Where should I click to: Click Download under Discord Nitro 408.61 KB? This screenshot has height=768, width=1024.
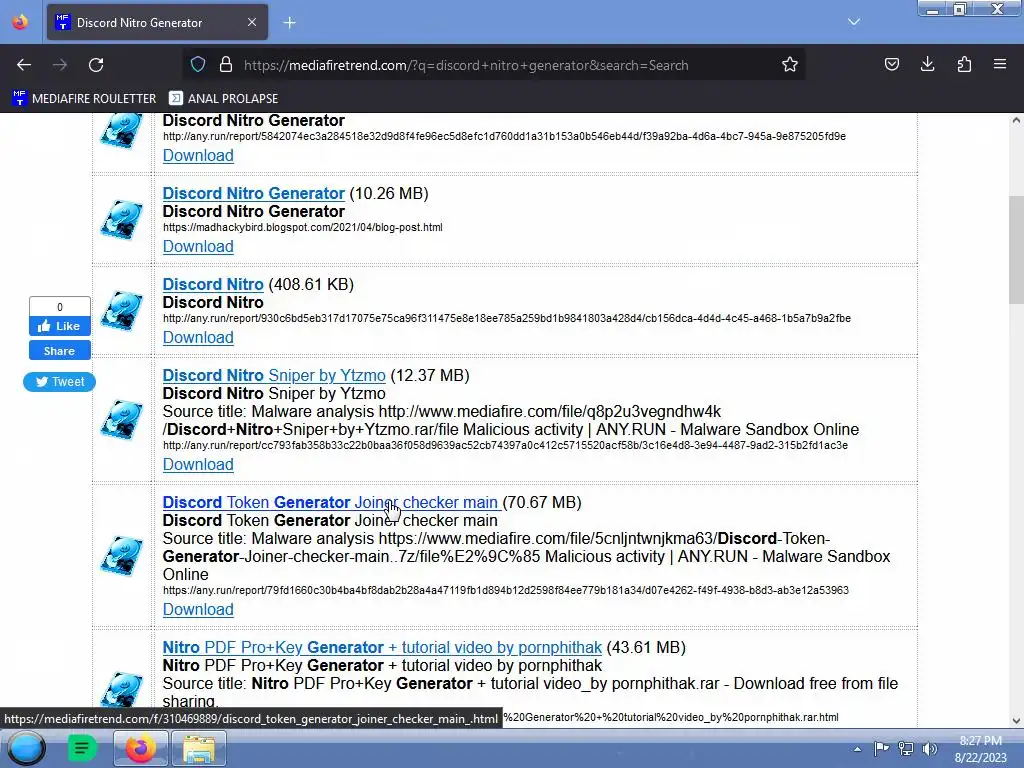coord(198,337)
